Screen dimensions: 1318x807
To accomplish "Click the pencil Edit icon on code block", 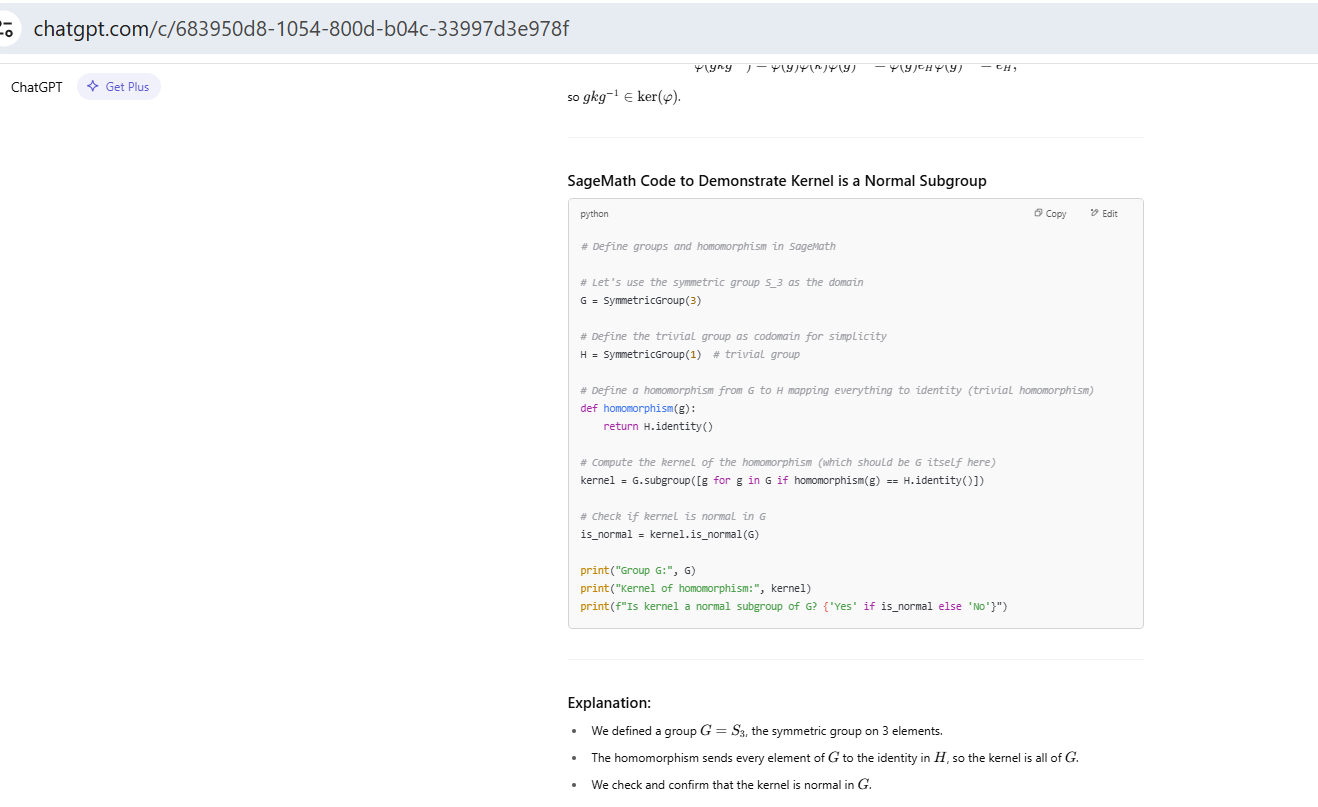I will [x=1095, y=214].
